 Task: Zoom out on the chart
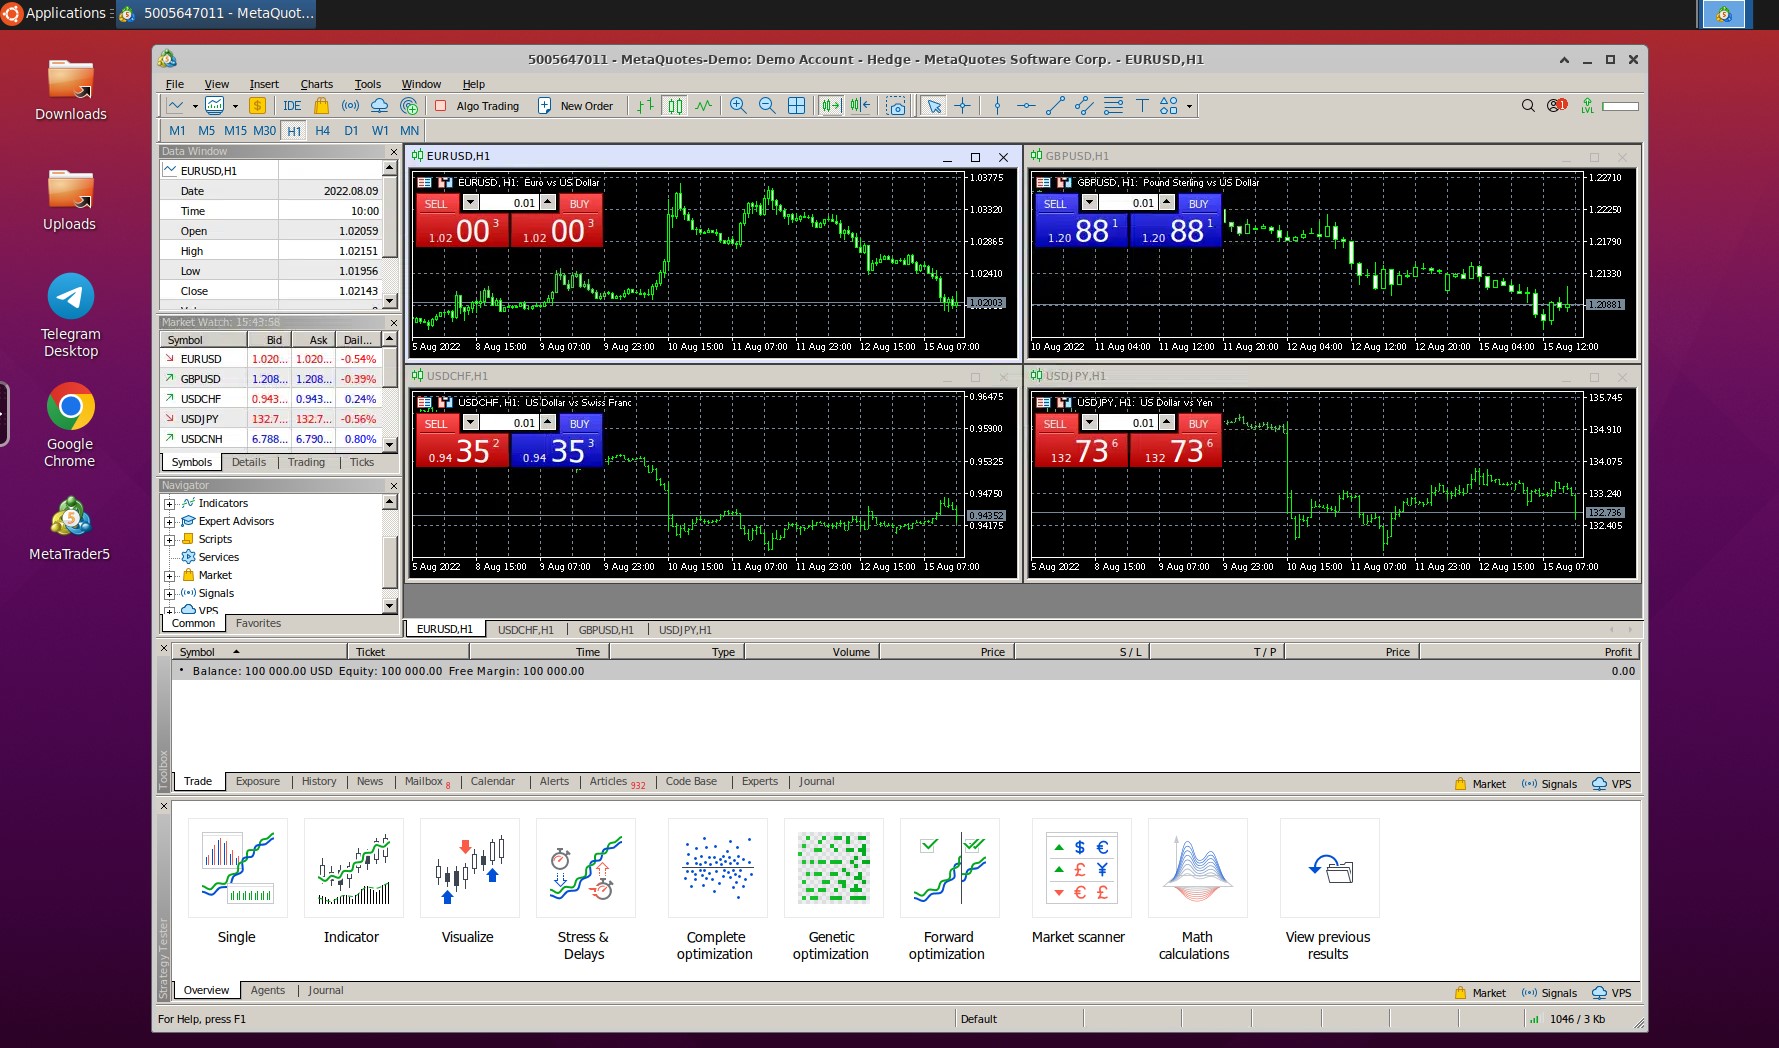click(767, 106)
